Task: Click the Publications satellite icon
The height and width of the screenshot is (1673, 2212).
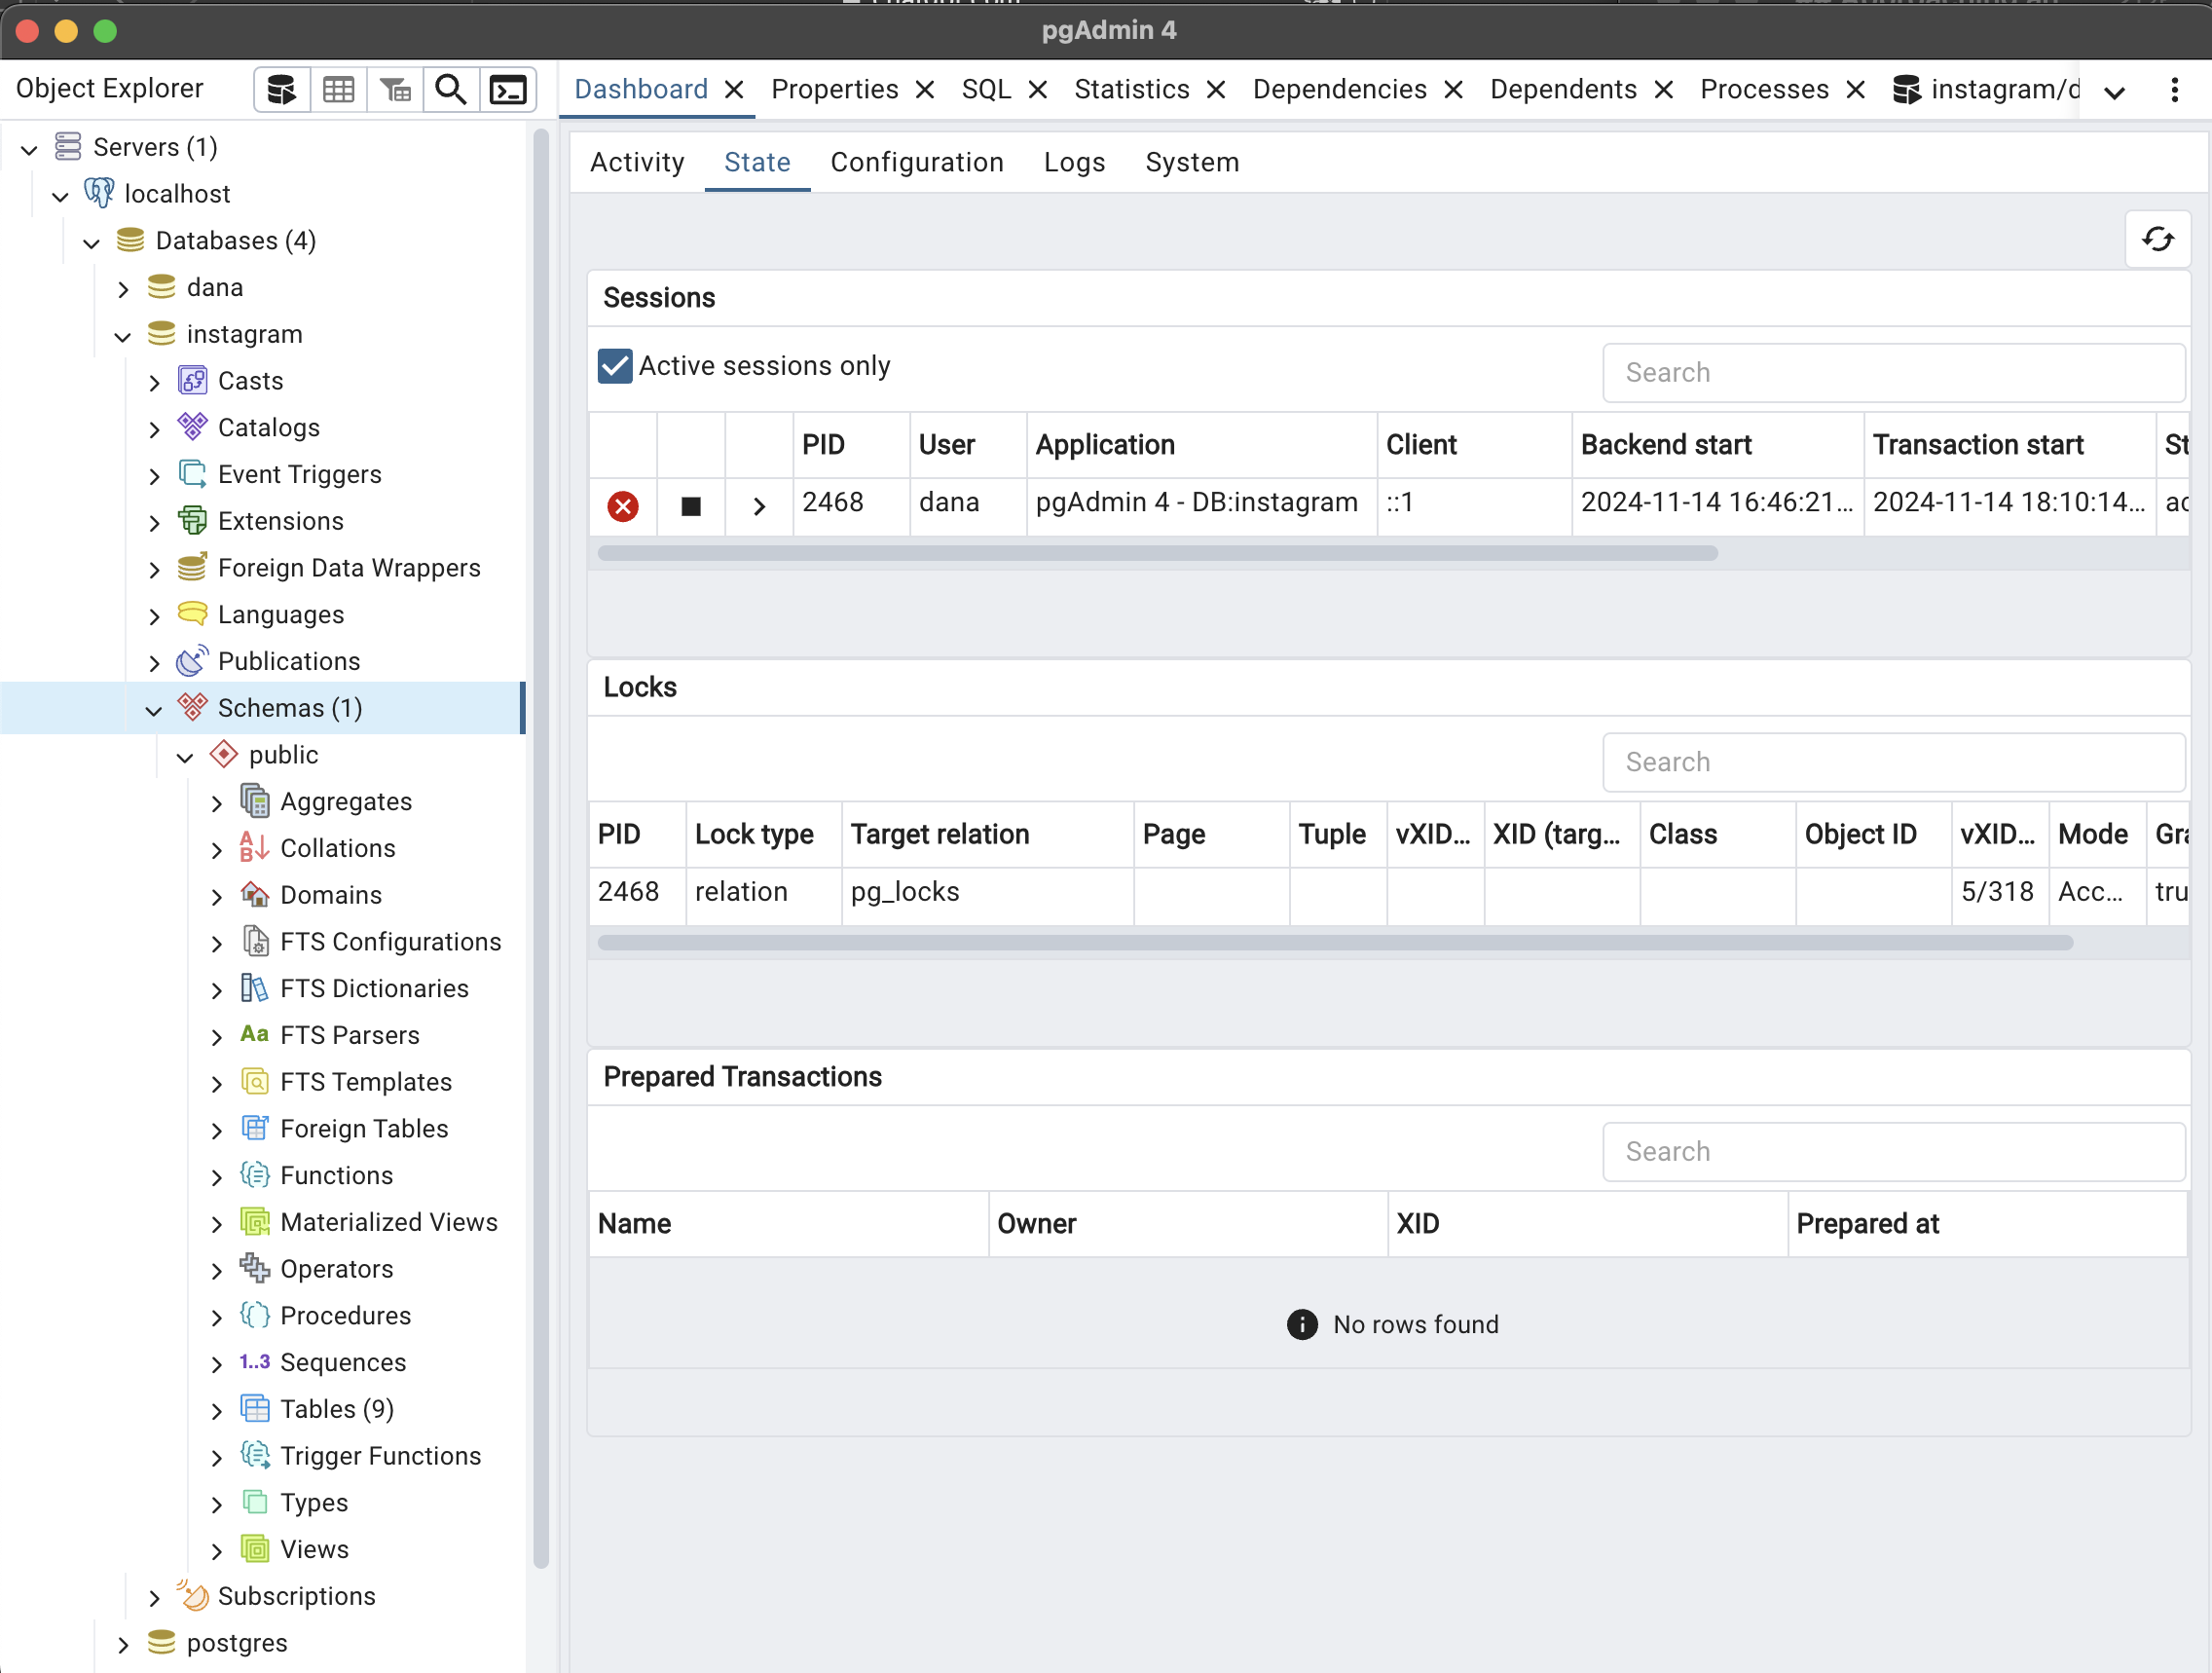Action: [x=192, y=661]
